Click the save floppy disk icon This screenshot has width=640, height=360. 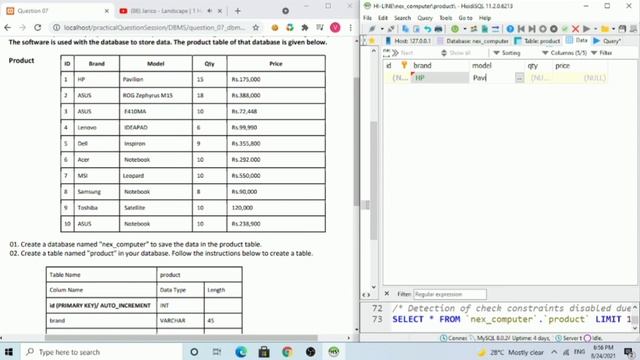click(x=622, y=29)
